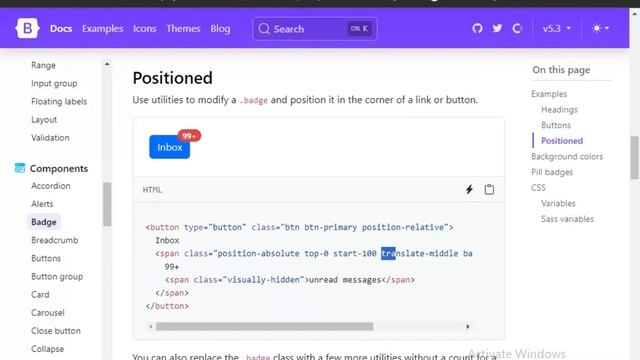This screenshot has width=640, height=360.
Task: Open Docs in the navbar
Action: 61,29
